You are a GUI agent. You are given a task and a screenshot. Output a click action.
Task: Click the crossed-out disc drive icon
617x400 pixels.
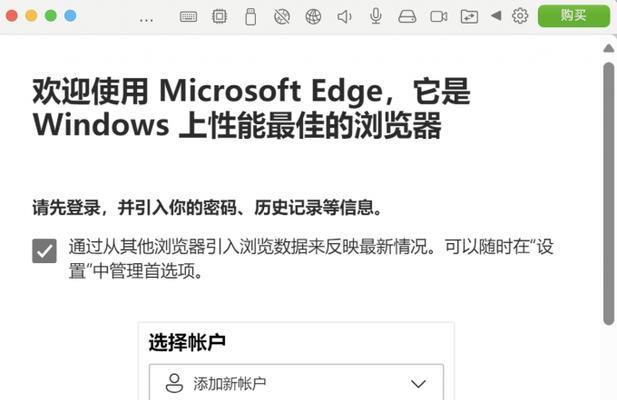click(x=282, y=17)
